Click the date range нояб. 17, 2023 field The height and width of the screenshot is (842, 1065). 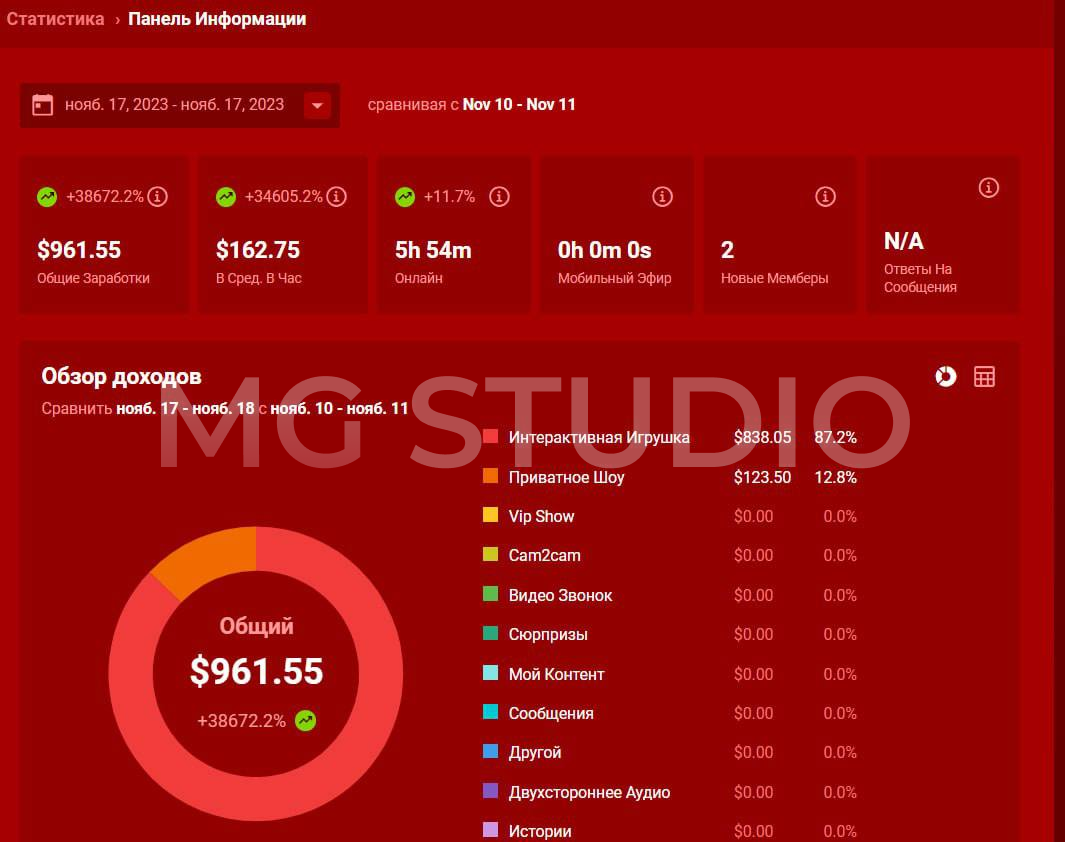174,105
